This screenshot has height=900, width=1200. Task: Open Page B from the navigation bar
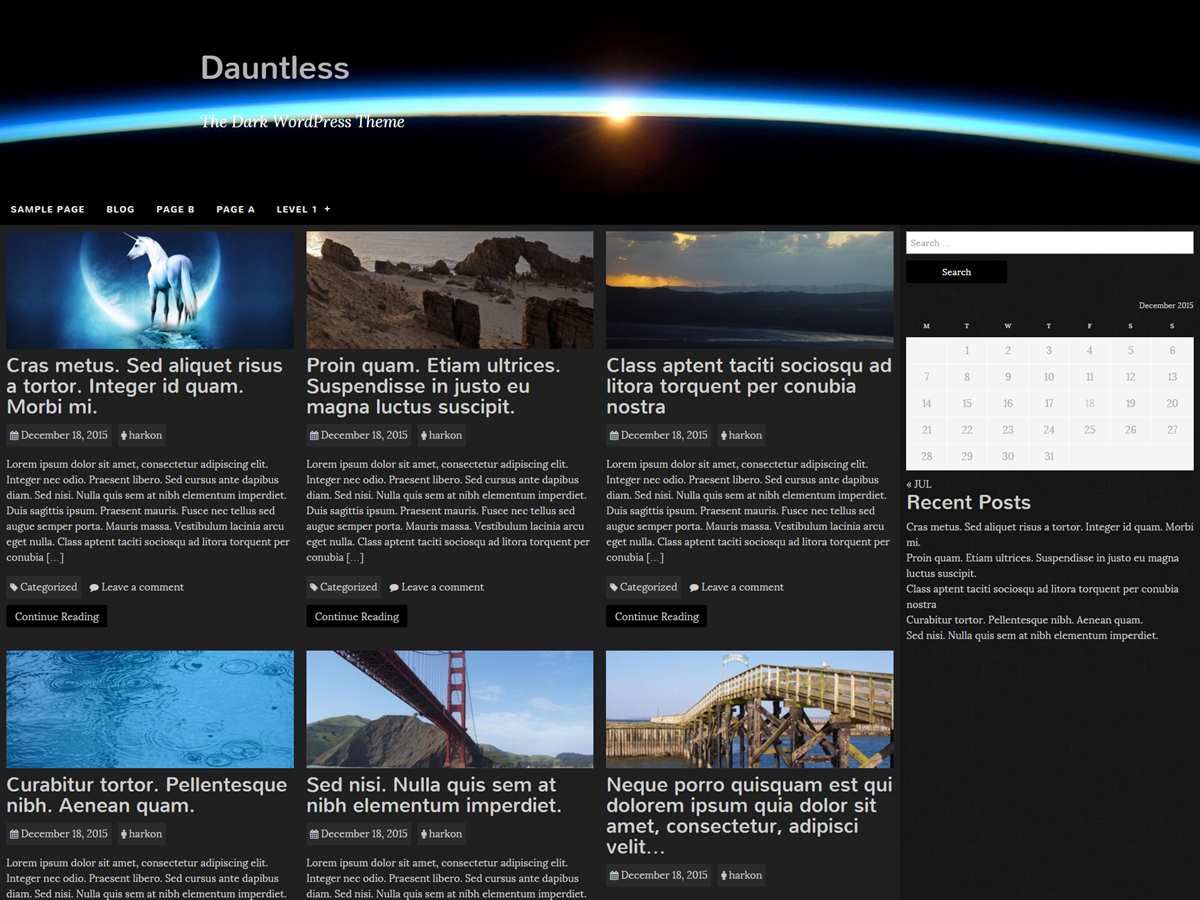click(x=175, y=209)
